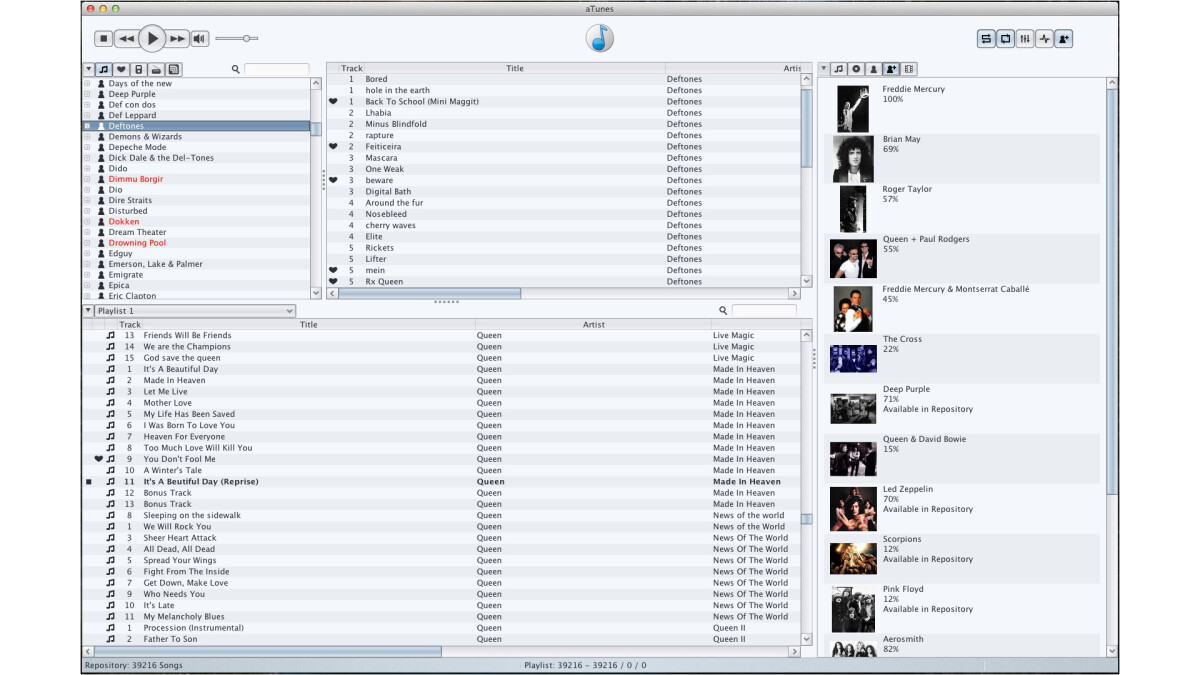1200x675 pixels.
Task: Open the album info tab (disc icon) in context panel
Action: click(856, 69)
